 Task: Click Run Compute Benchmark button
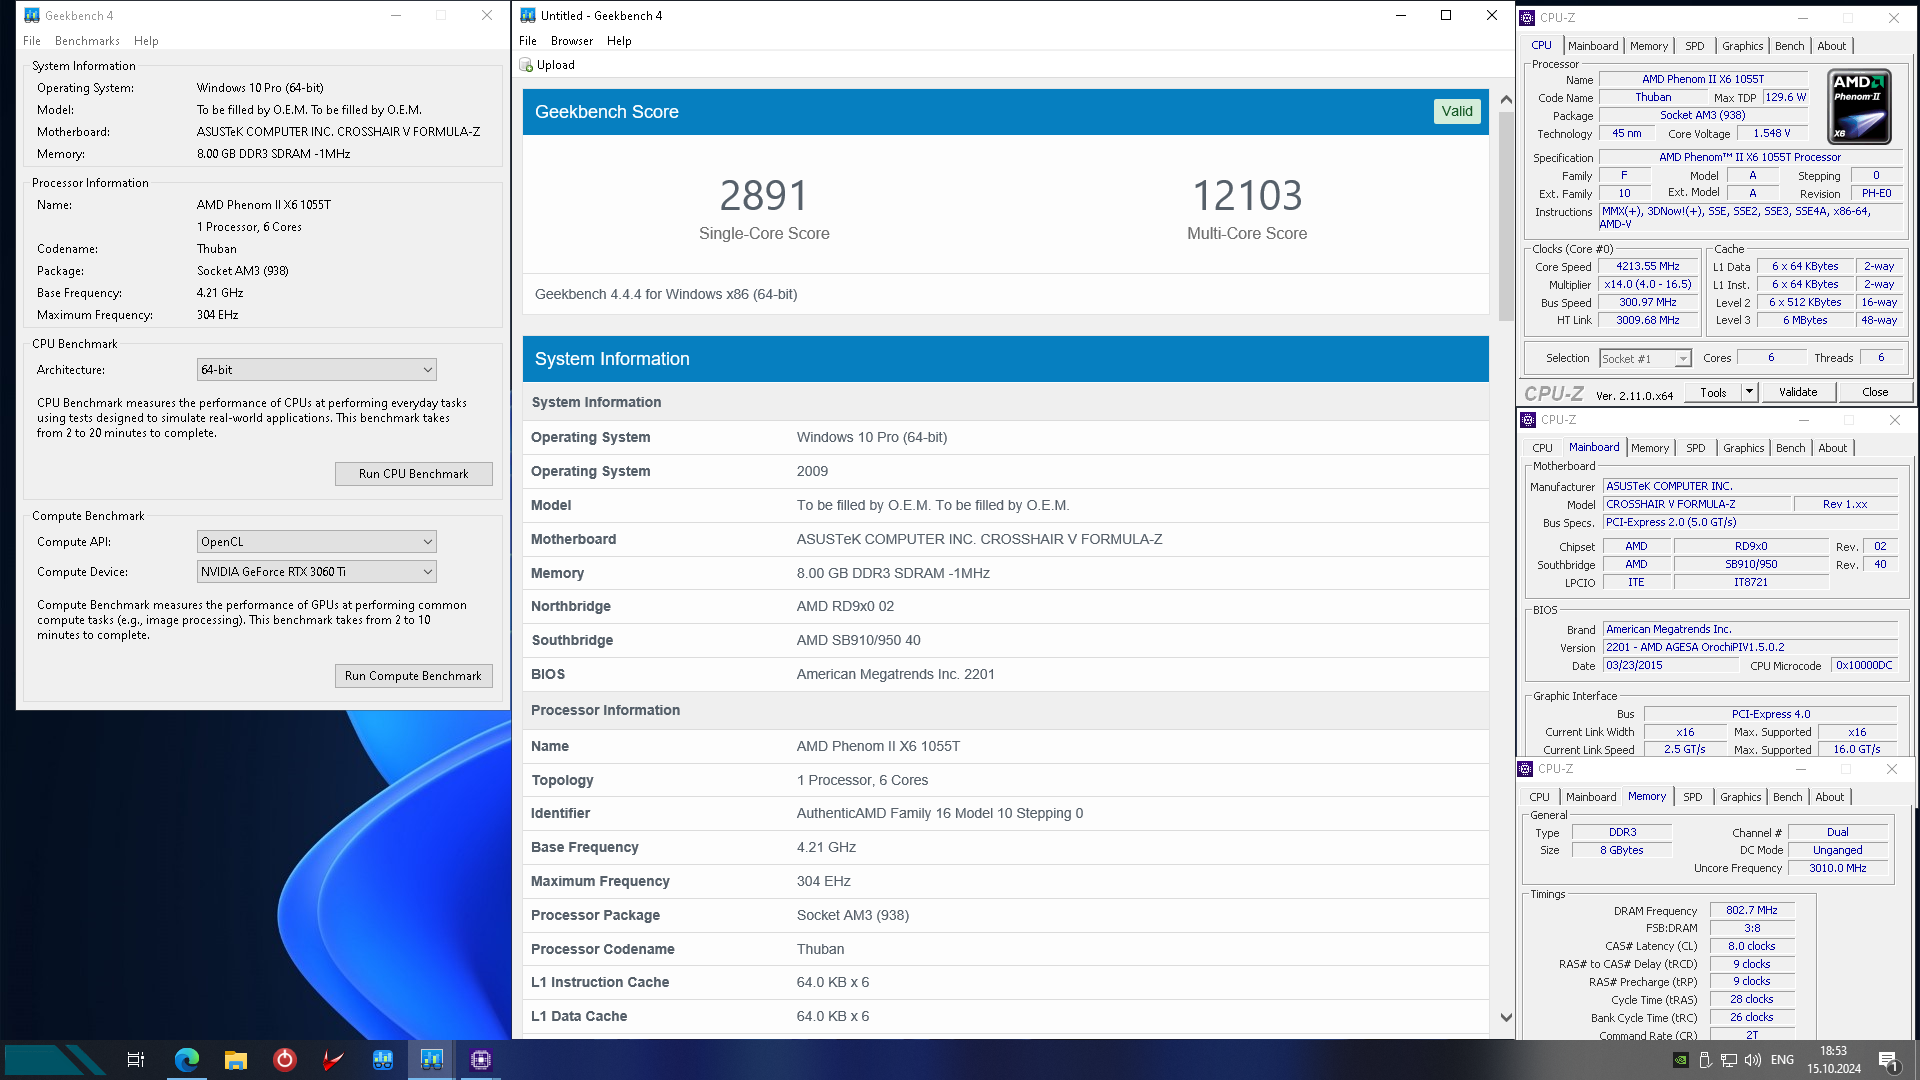413,676
